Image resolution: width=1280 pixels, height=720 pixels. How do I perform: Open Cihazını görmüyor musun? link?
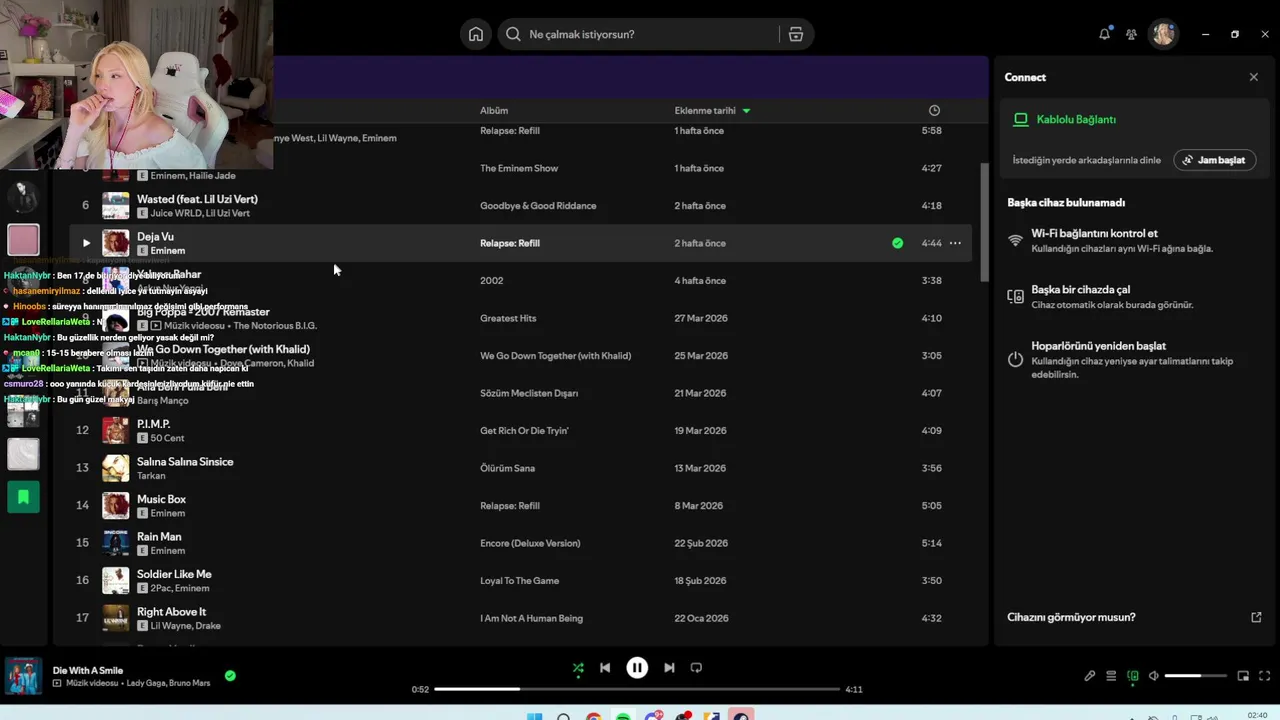[x=1071, y=617]
